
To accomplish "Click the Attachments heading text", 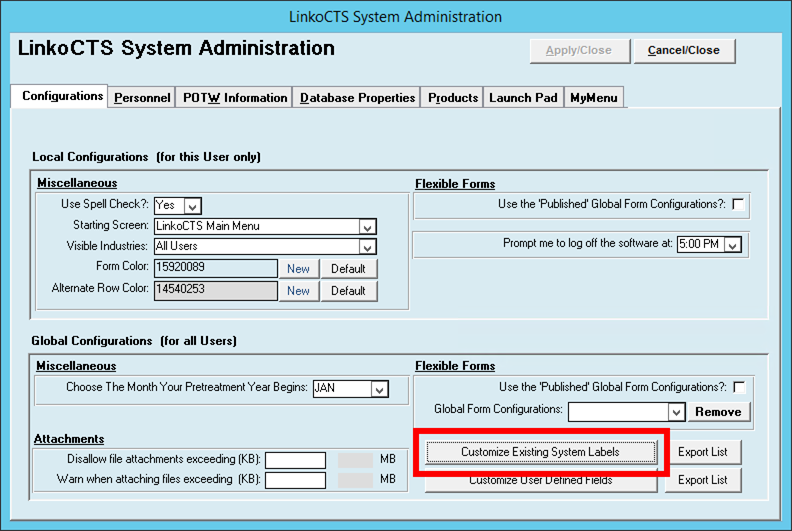I will [69, 439].
